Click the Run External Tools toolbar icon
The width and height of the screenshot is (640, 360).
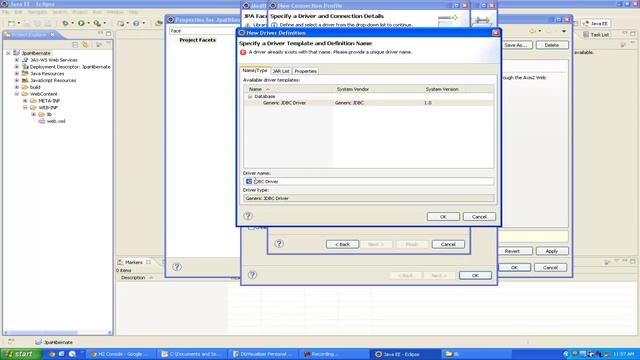(97, 23)
